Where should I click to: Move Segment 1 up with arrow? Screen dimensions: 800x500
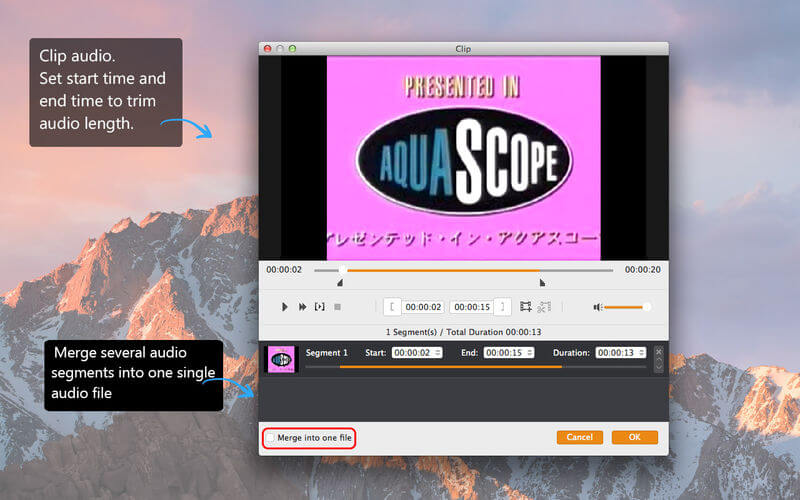click(659, 359)
